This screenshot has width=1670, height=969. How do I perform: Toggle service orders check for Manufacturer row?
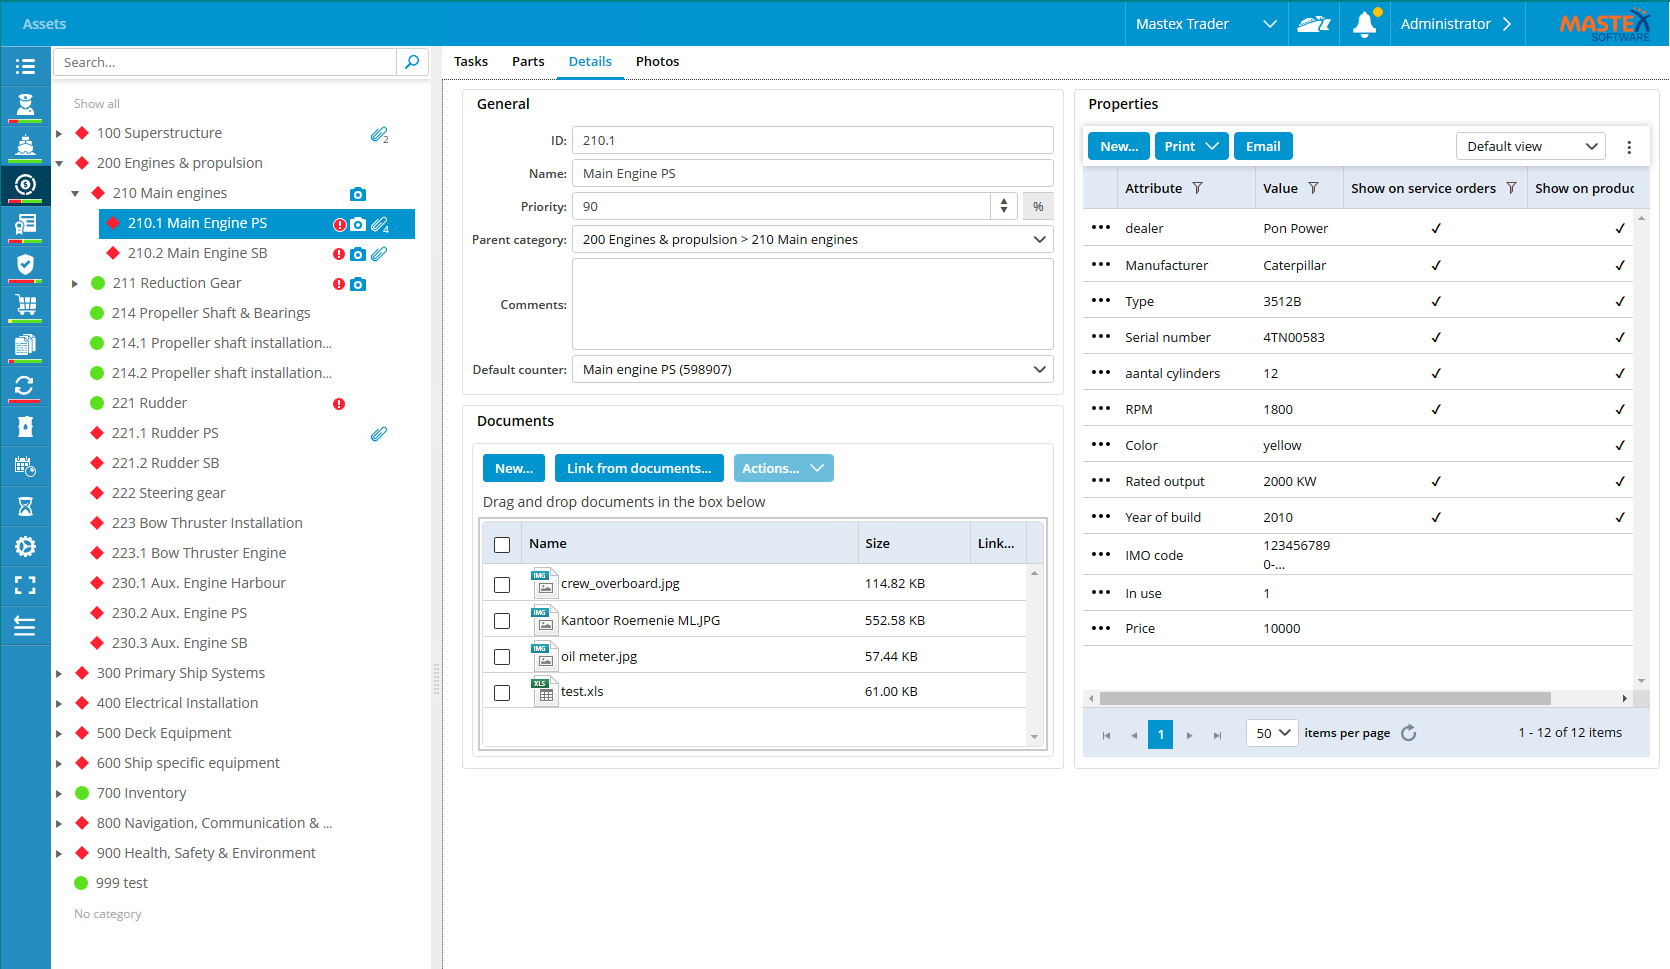[x=1435, y=265]
